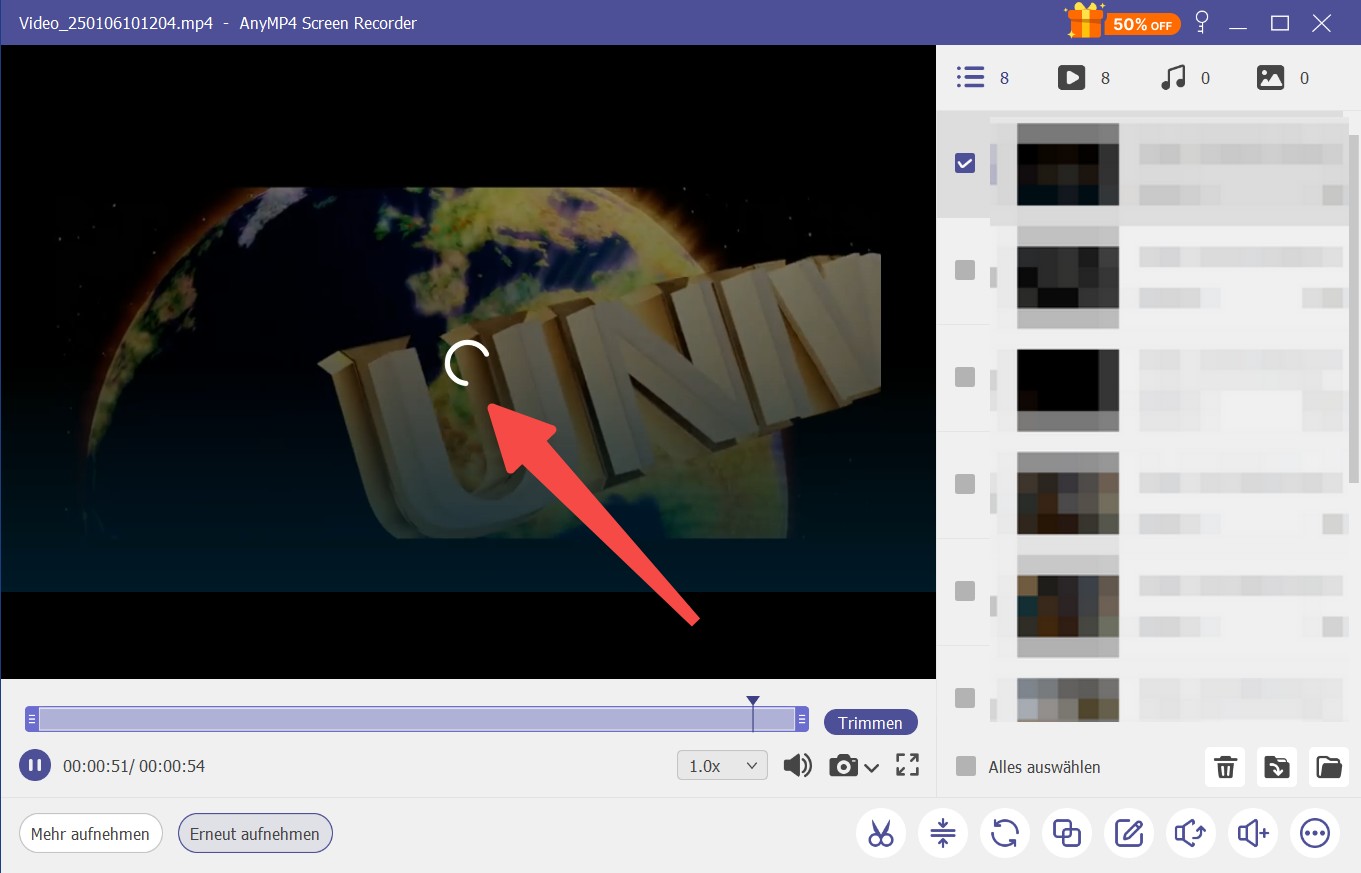Open the volume booster tool
1361x873 pixels.
(x=1253, y=833)
